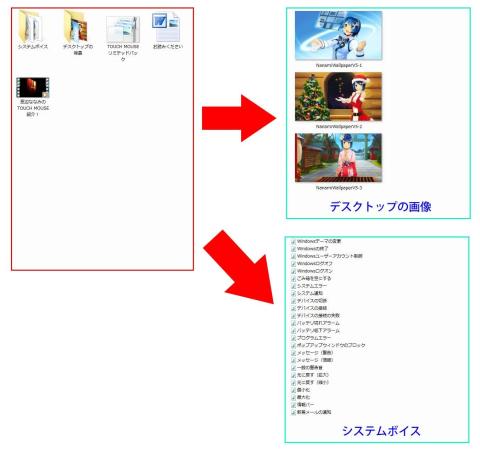Click the Windowsユーザーアカウント制御 file icon
The image size is (480, 453).
click(x=293, y=256)
